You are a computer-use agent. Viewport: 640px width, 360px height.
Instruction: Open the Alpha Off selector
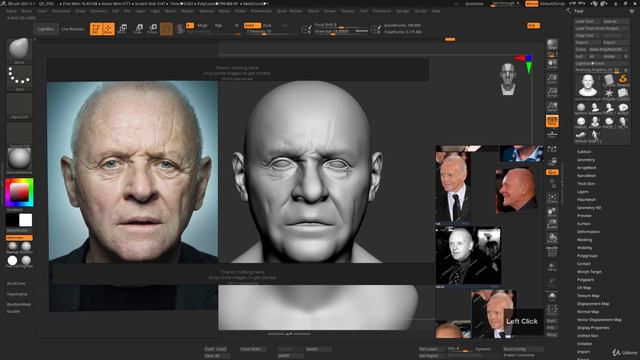tap(19, 106)
